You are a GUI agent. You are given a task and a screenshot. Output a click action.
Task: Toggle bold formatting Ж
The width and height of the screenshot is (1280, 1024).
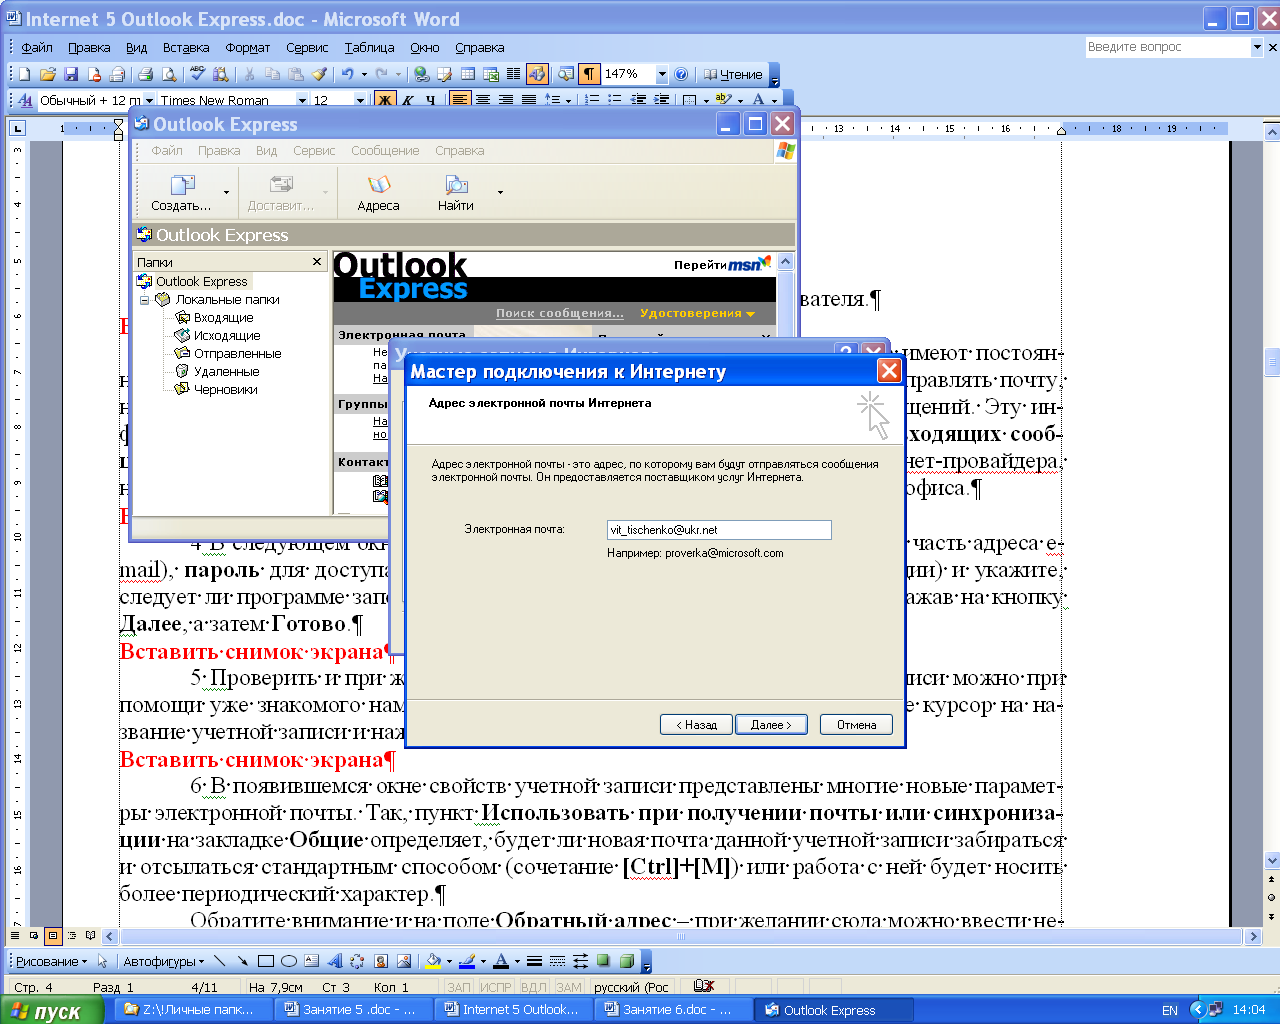coord(385,100)
